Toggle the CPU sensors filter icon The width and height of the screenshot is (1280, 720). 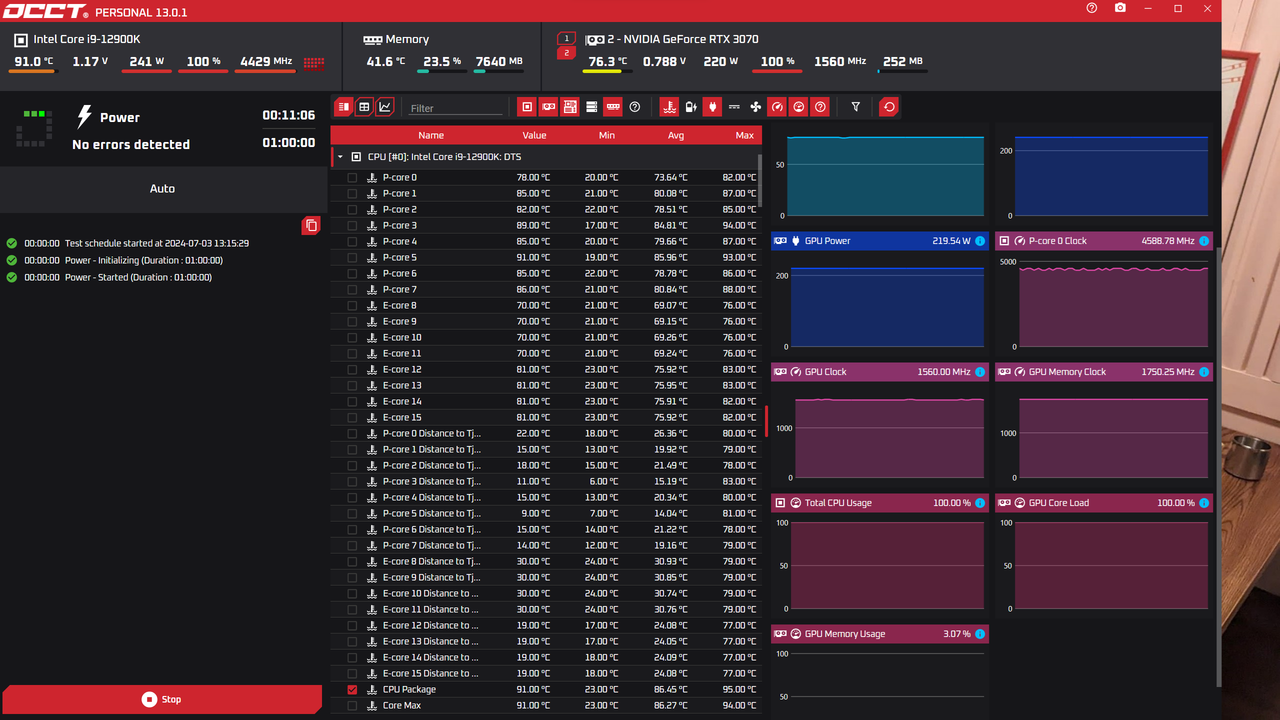pyautogui.click(x=527, y=107)
